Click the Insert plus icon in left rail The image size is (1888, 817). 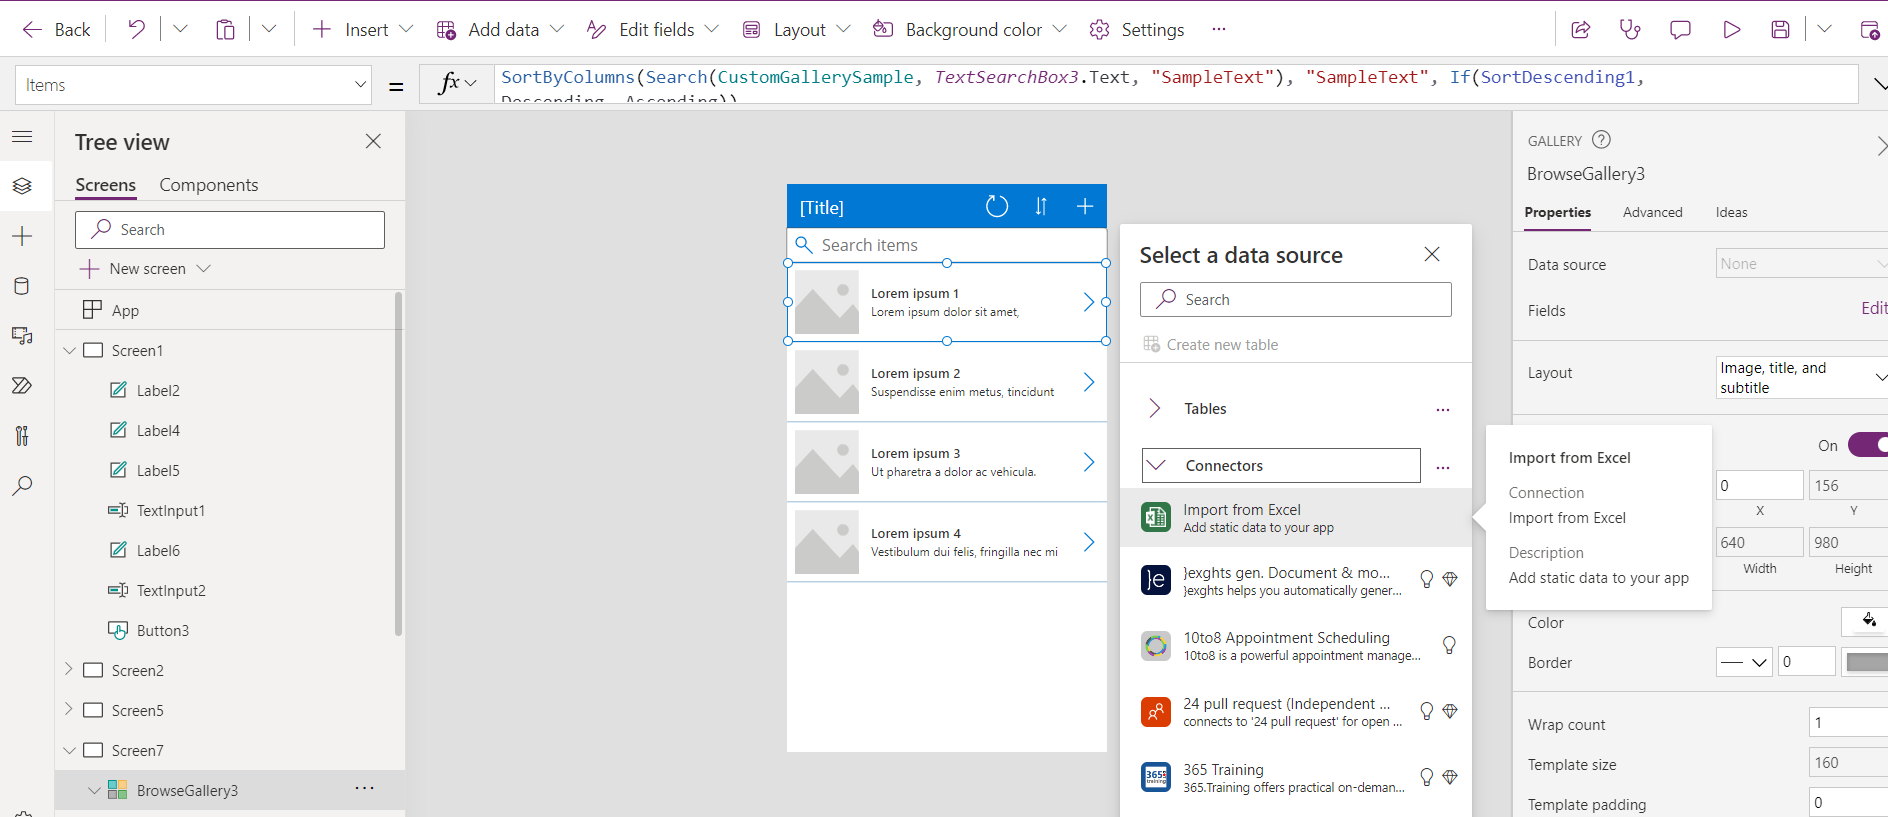point(22,236)
